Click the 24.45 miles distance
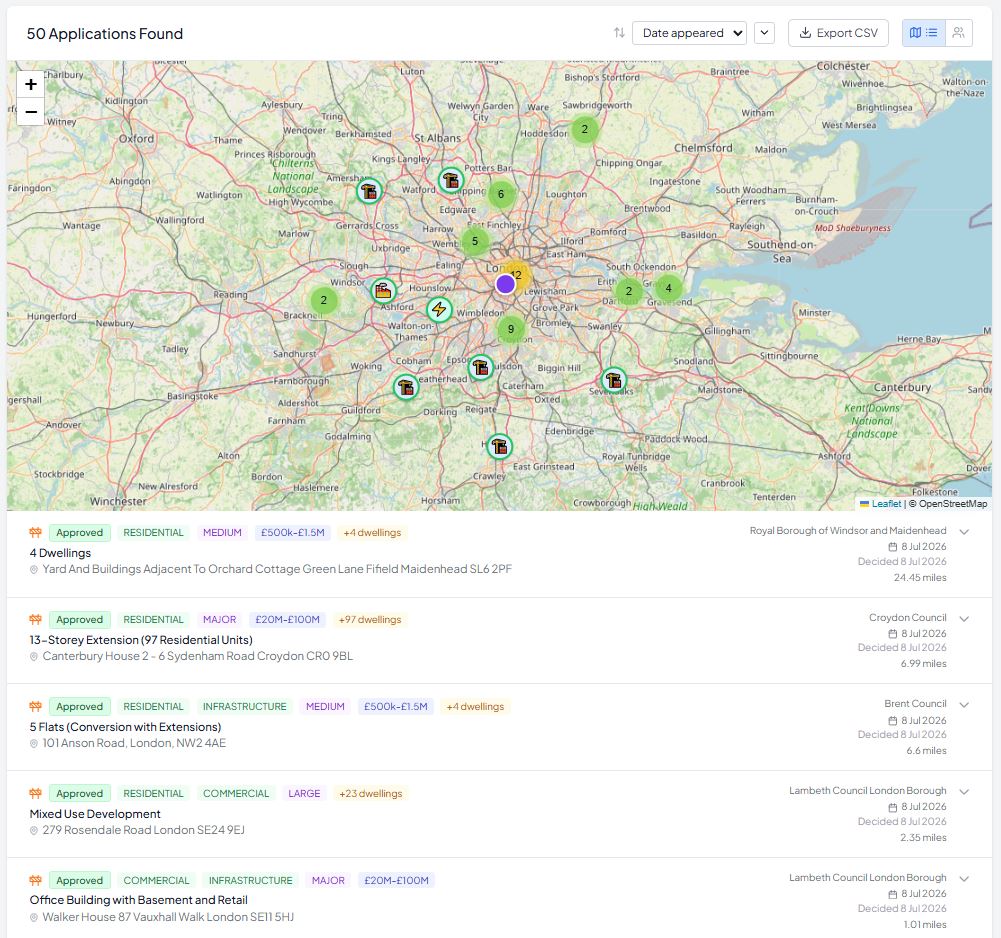The image size is (1001, 938). point(920,577)
